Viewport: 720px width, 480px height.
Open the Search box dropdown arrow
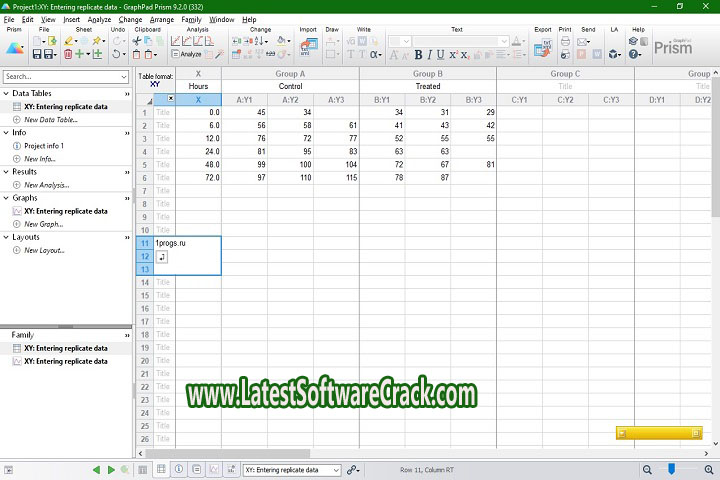point(125,76)
